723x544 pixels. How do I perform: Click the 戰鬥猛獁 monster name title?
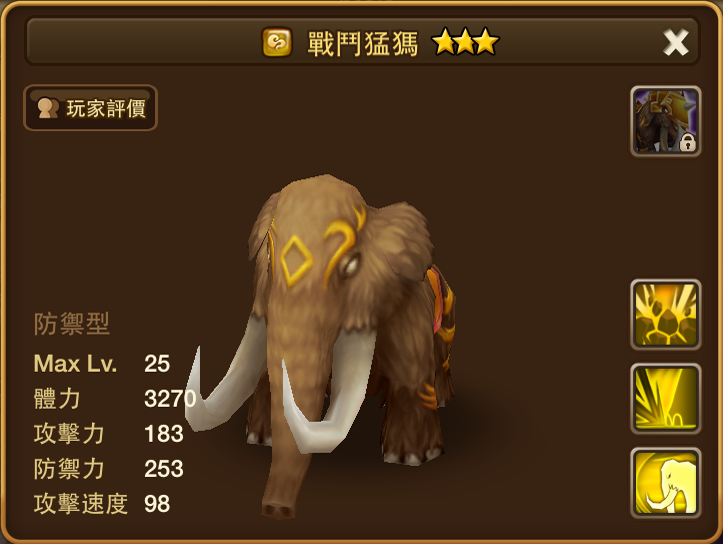[363, 44]
